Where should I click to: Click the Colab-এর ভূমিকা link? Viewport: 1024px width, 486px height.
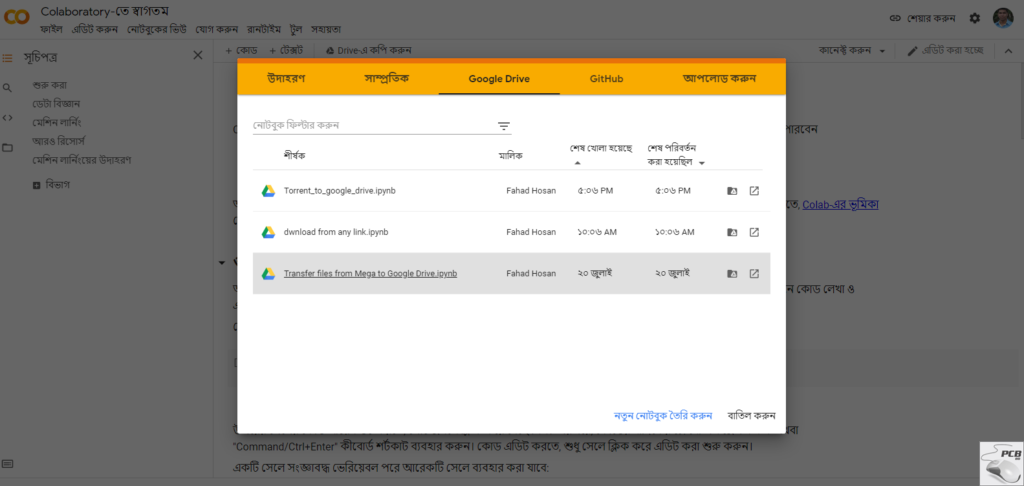[x=840, y=204]
